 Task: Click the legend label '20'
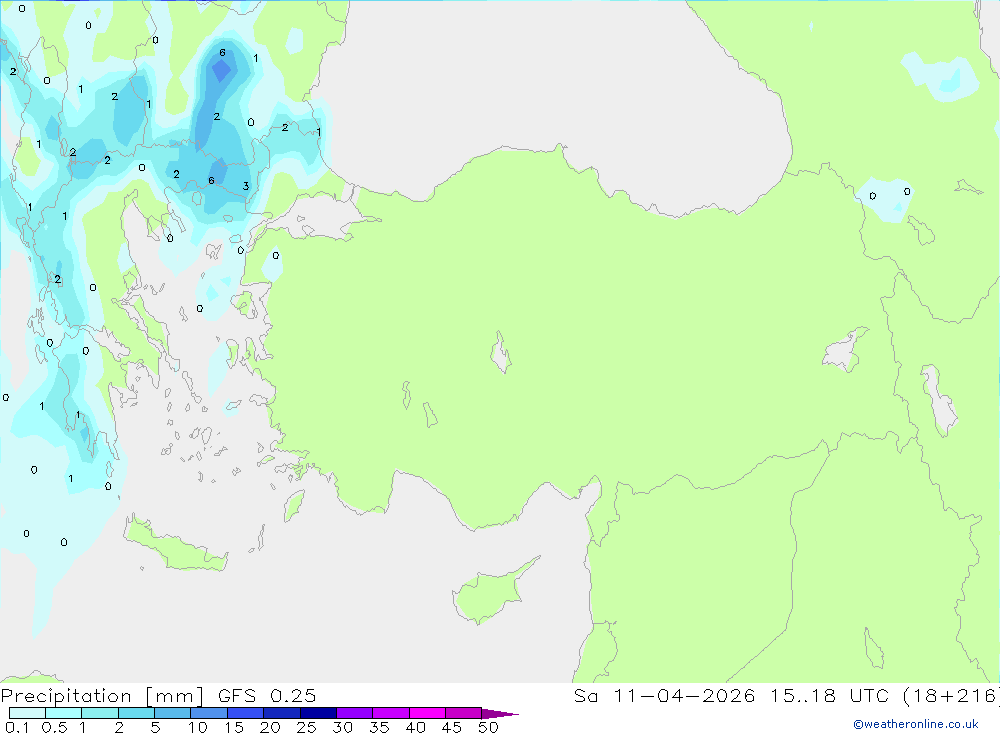(270, 727)
